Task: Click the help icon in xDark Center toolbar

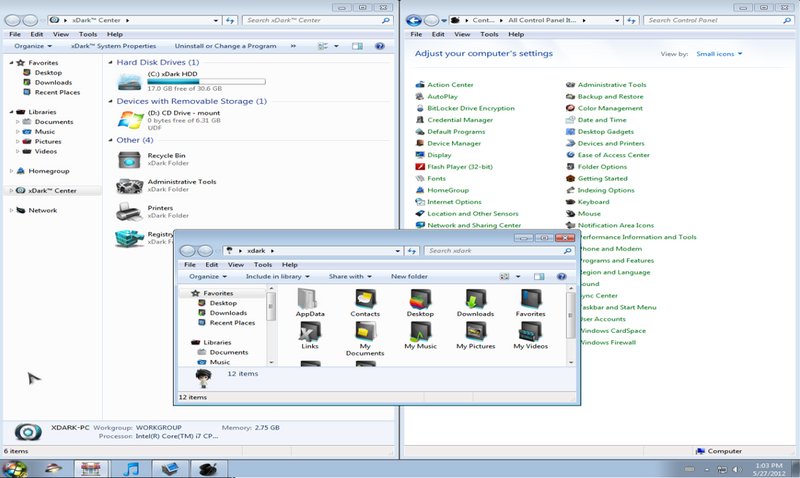Action: point(380,46)
